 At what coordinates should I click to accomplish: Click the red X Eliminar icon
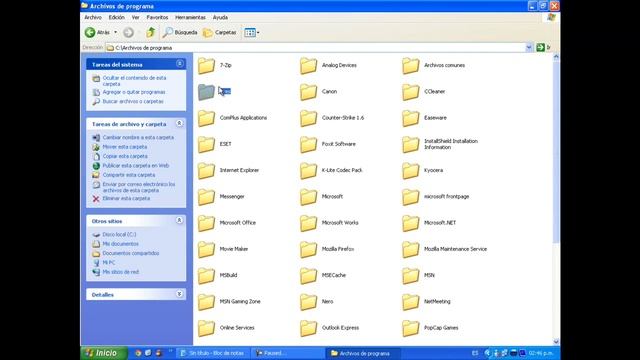pyautogui.click(x=96, y=199)
